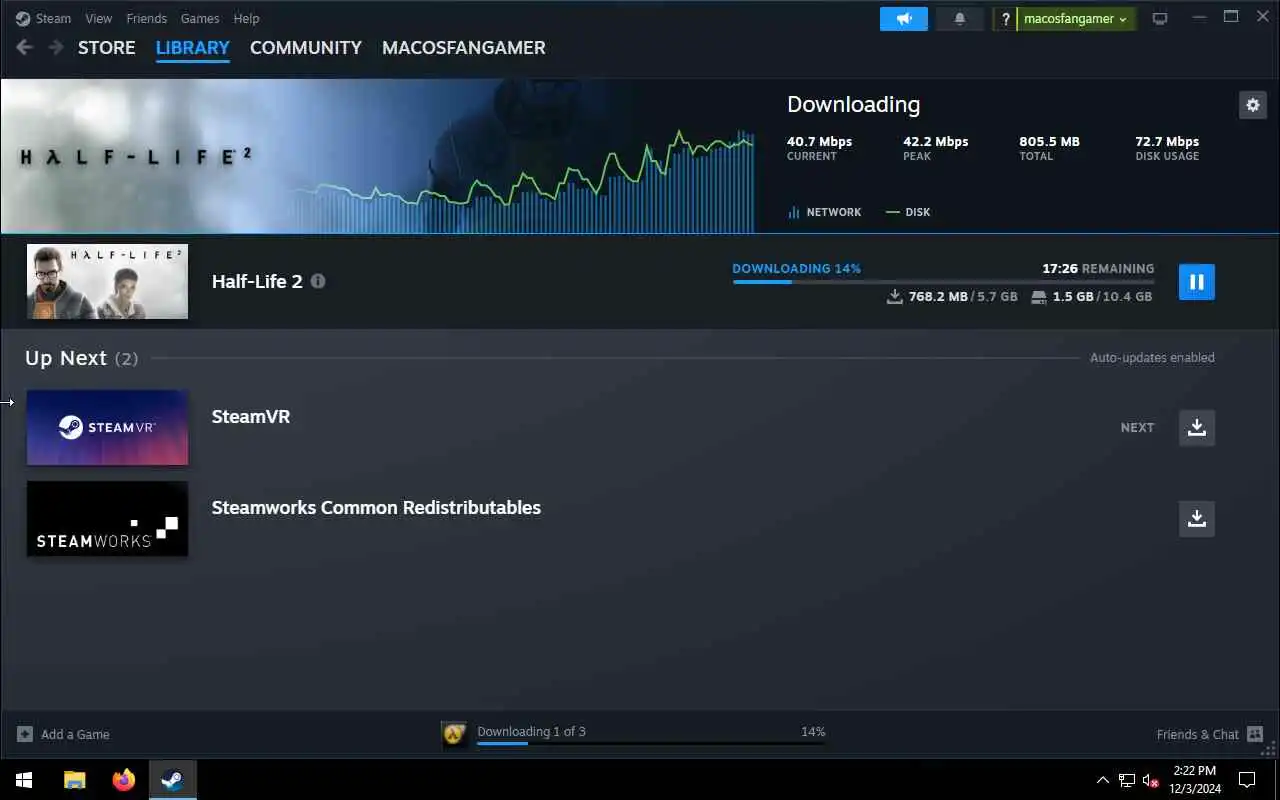1280x800 pixels.
Task: Click Steamworks Common Redistributables title
Action: 376,508
